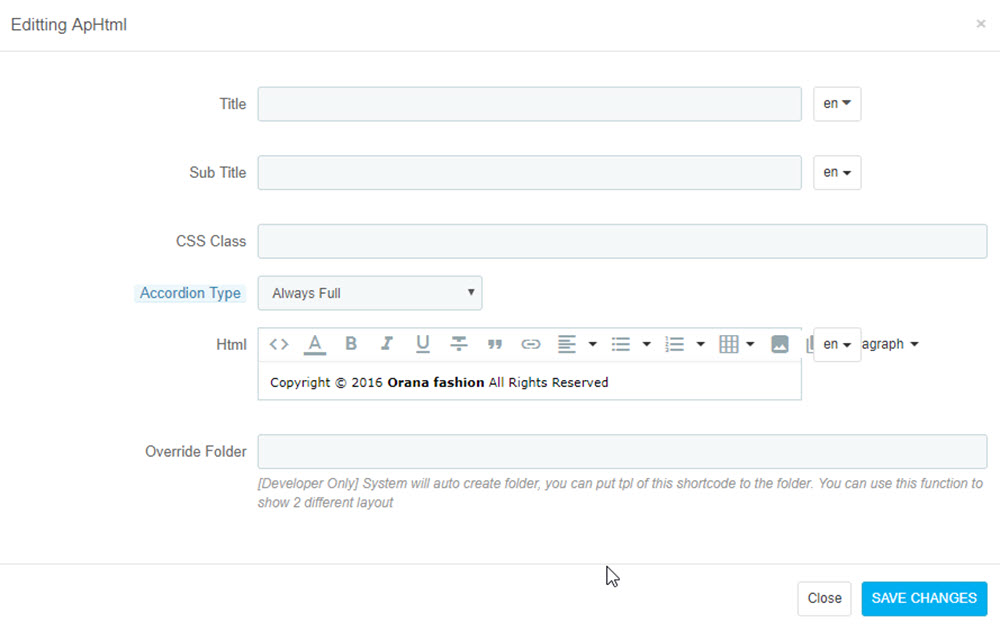Expand the alignment options arrow
1000x631 pixels.
click(x=592, y=345)
